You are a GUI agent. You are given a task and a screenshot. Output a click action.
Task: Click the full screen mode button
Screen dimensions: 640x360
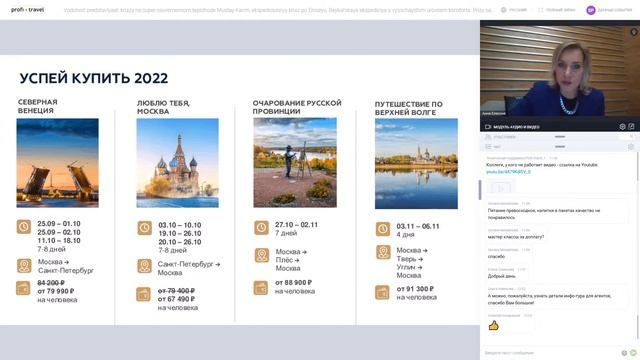(x=556, y=10)
